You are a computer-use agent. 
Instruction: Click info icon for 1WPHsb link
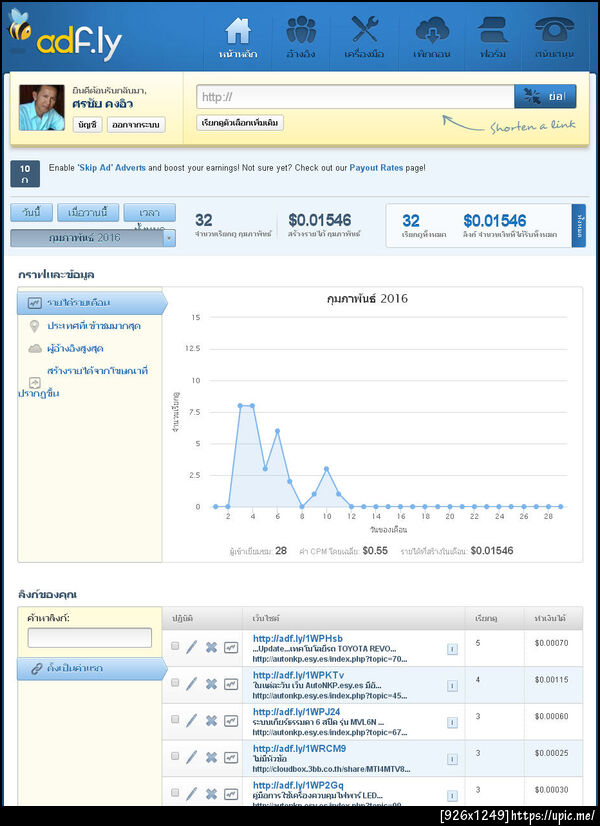[x=452, y=649]
